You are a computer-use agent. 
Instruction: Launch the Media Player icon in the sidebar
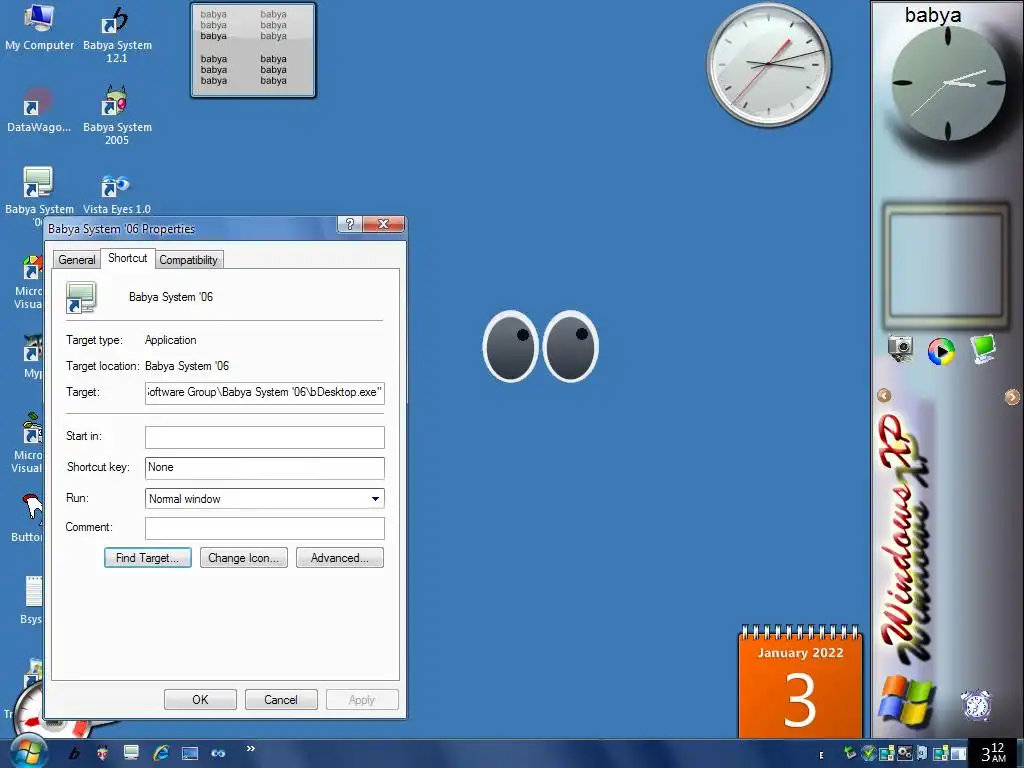click(x=941, y=351)
